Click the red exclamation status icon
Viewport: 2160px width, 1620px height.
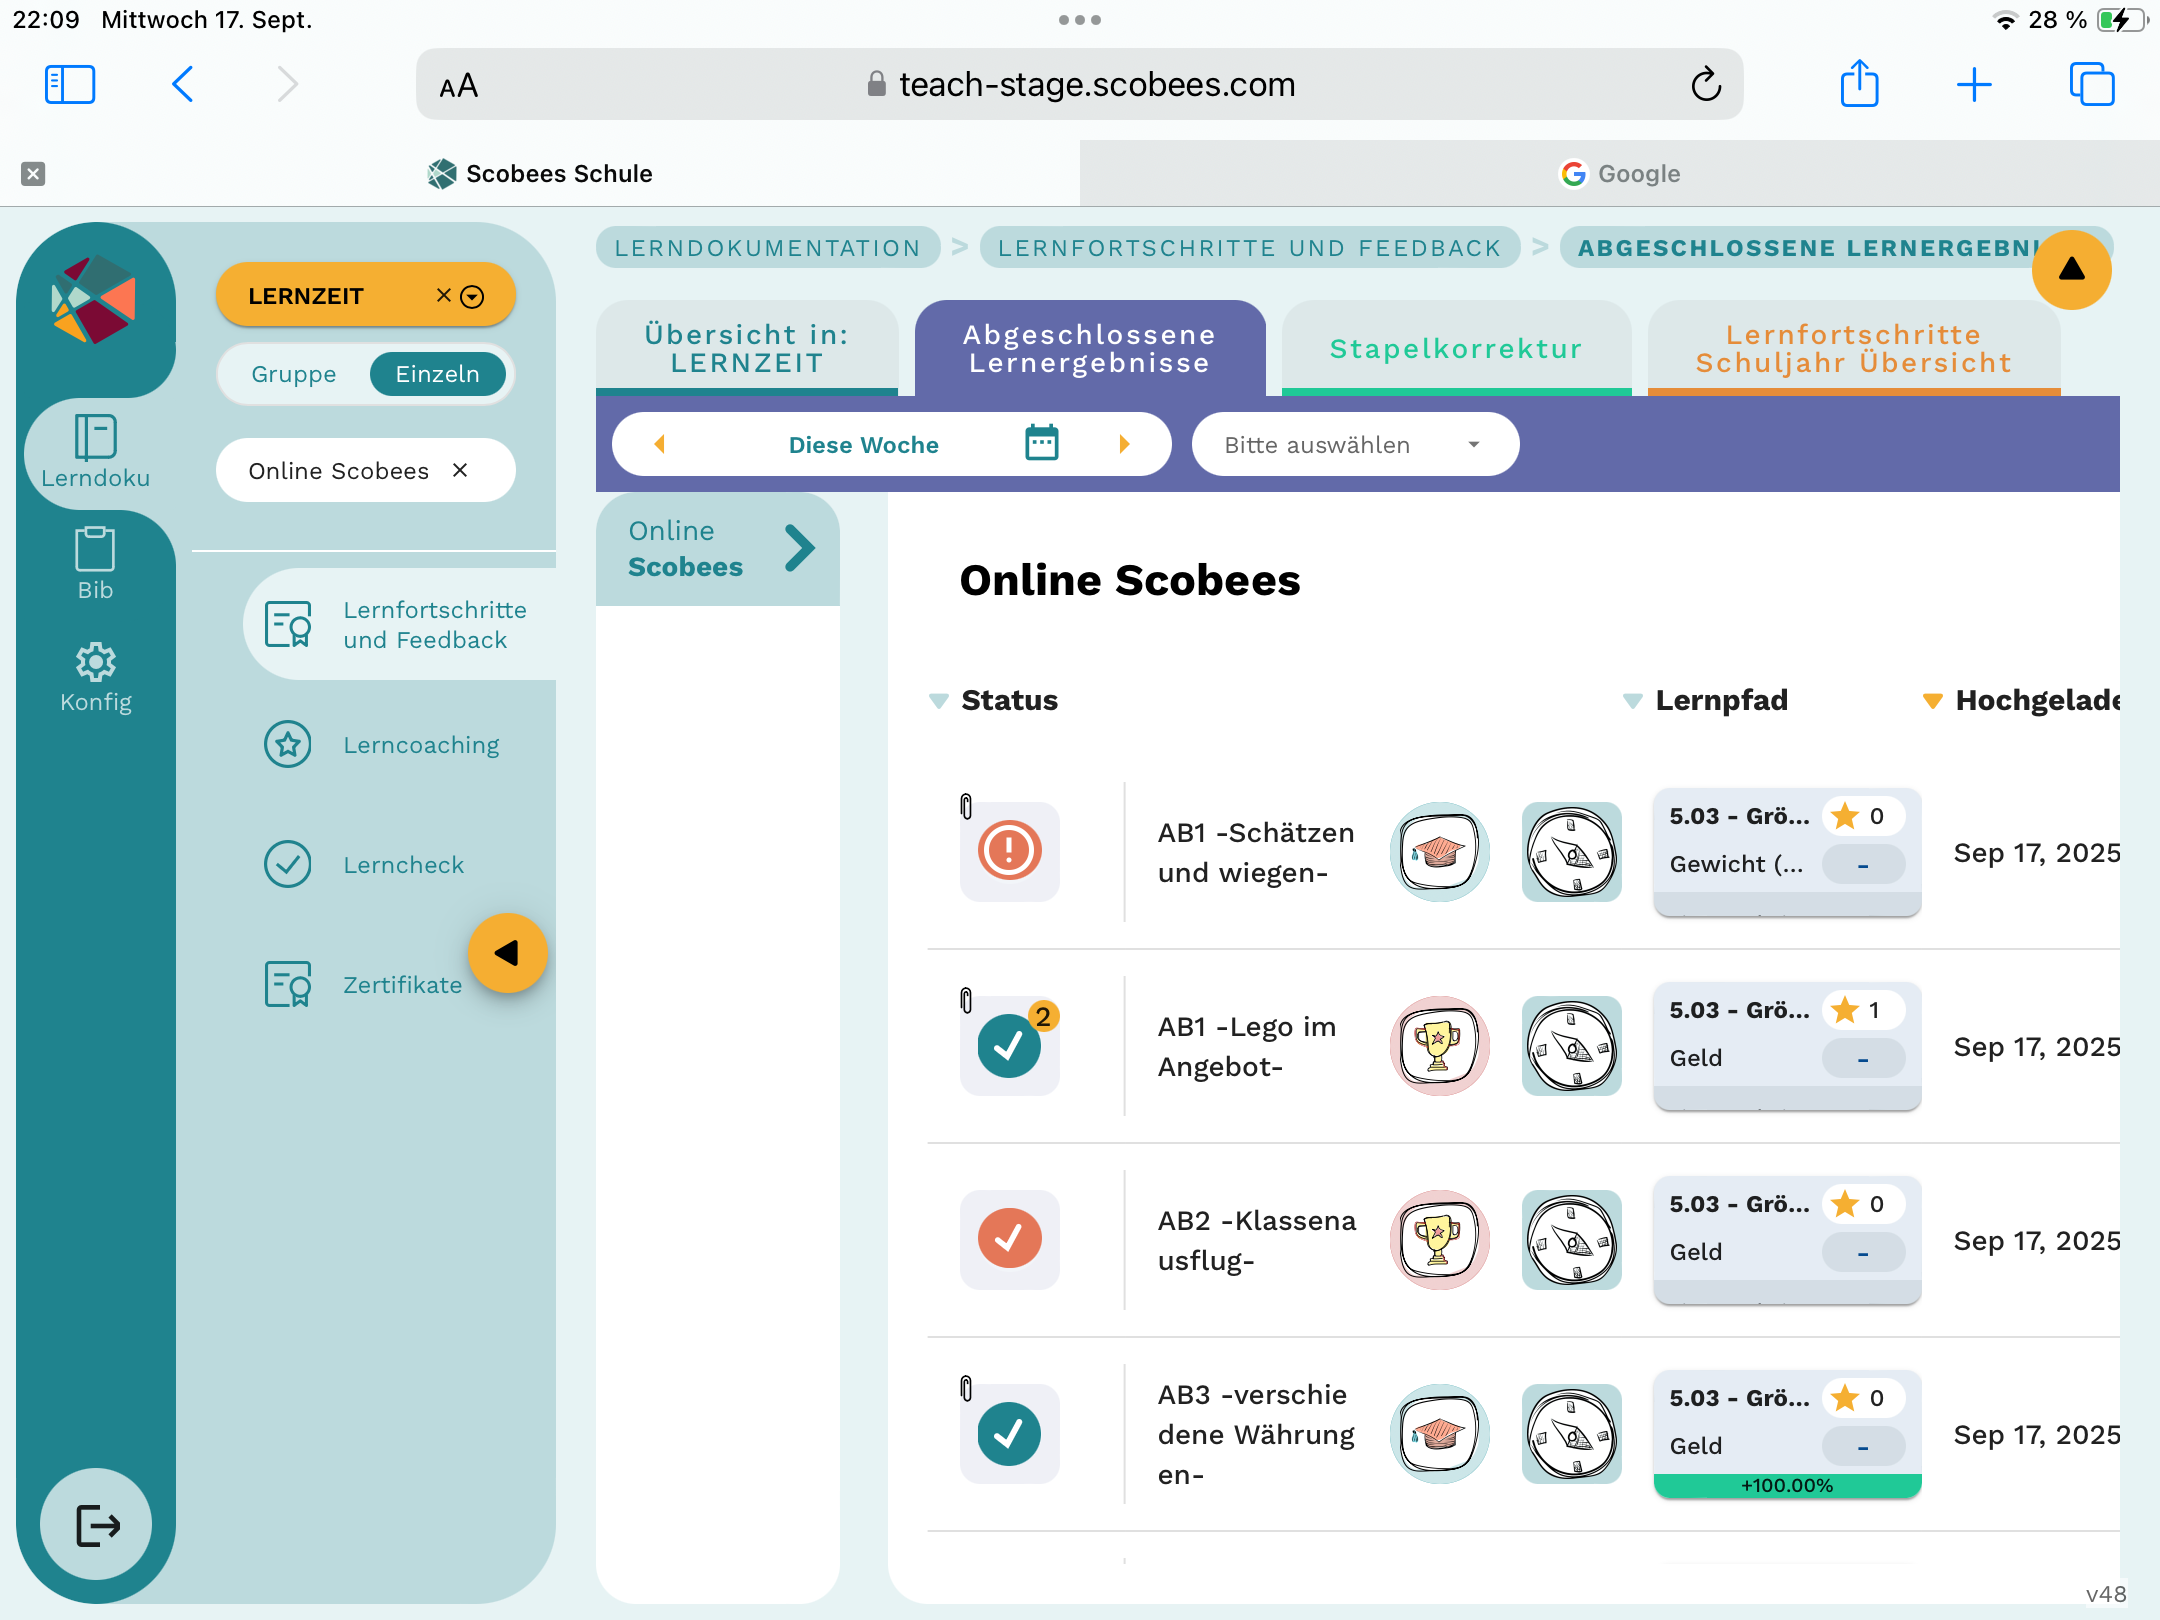(1009, 851)
